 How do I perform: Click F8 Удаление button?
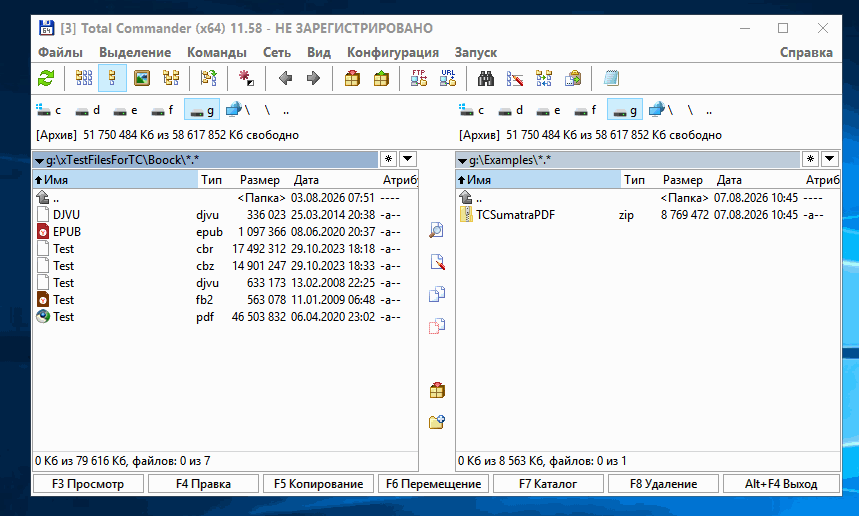click(663, 484)
